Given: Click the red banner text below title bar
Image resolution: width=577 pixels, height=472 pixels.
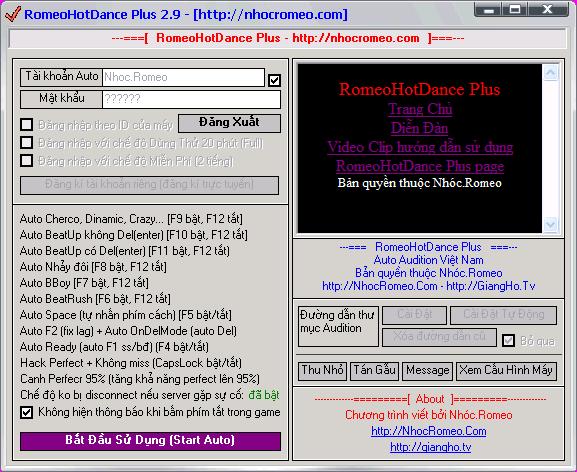Looking at the screenshot, I should 288,38.
